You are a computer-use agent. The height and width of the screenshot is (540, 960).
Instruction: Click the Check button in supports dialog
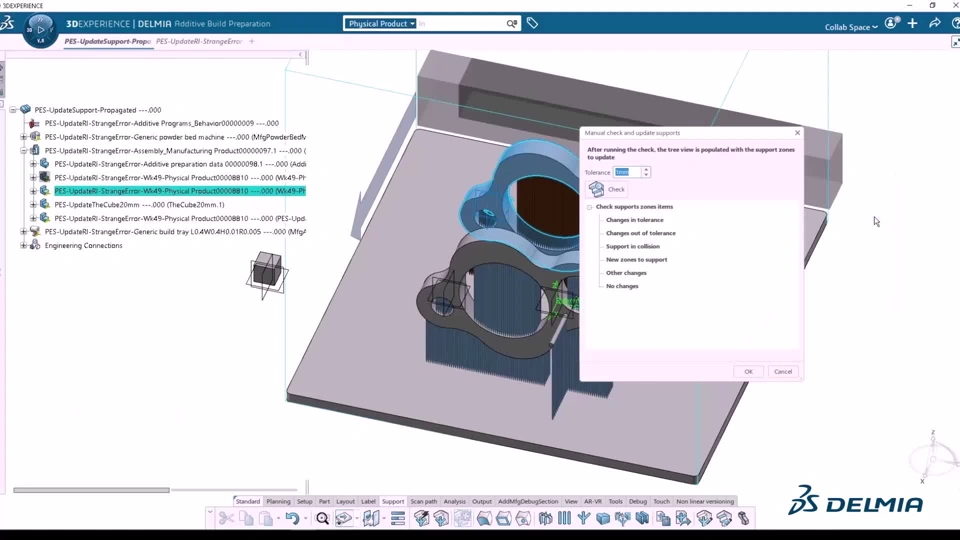pyautogui.click(x=607, y=189)
